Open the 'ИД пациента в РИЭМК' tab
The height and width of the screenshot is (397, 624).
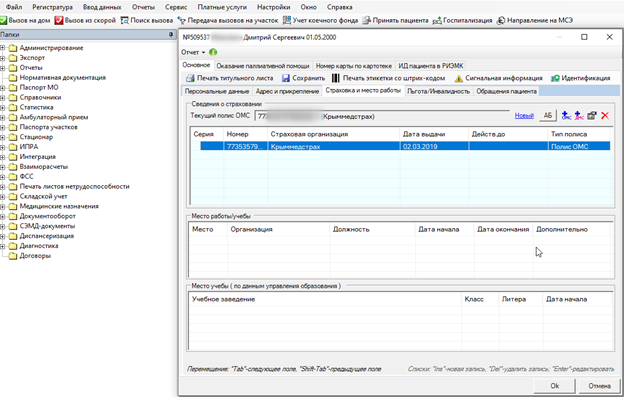click(x=431, y=66)
